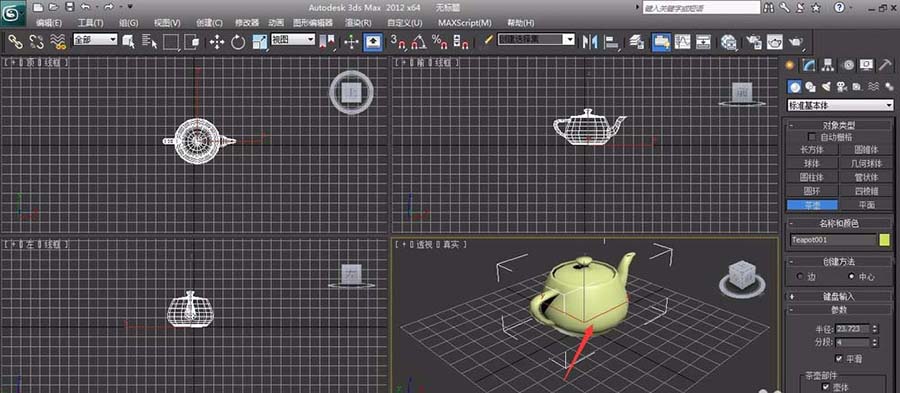Select the Select and Rotate tool
900x393 pixels.
[x=238, y=41]
